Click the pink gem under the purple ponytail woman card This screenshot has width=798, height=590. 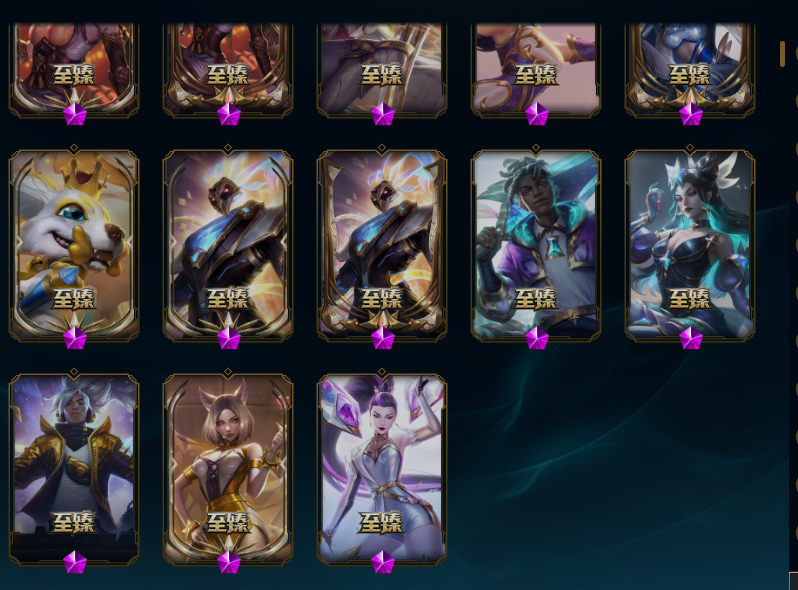tap(383, 562)
